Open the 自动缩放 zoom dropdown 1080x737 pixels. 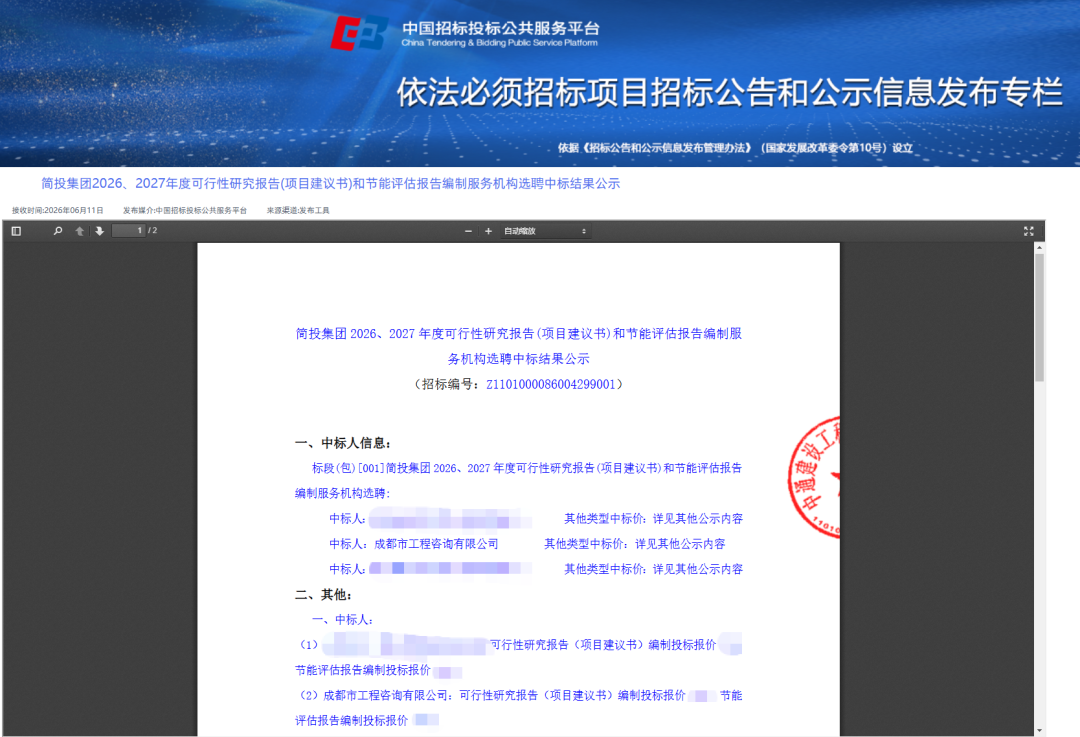coord(545,231)
